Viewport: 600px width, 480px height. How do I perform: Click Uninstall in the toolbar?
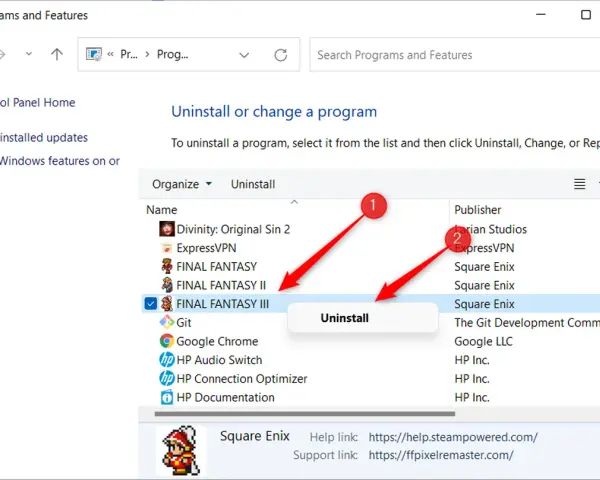coord(253,184)
